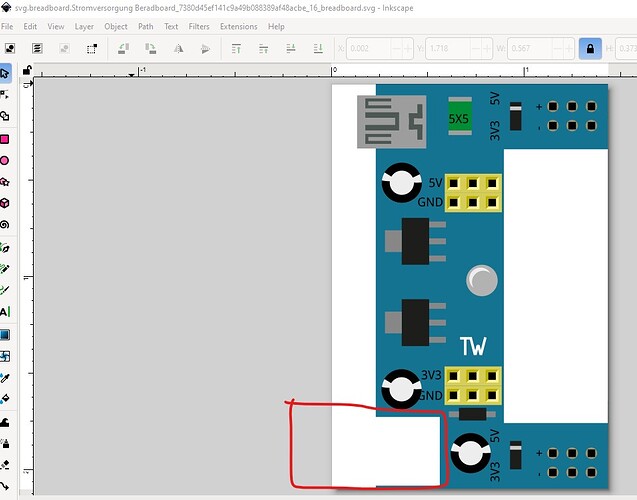Decrease W value with minus button
Image resolution: width=637 pixels, height=500 pixels.
pos(557,48)
